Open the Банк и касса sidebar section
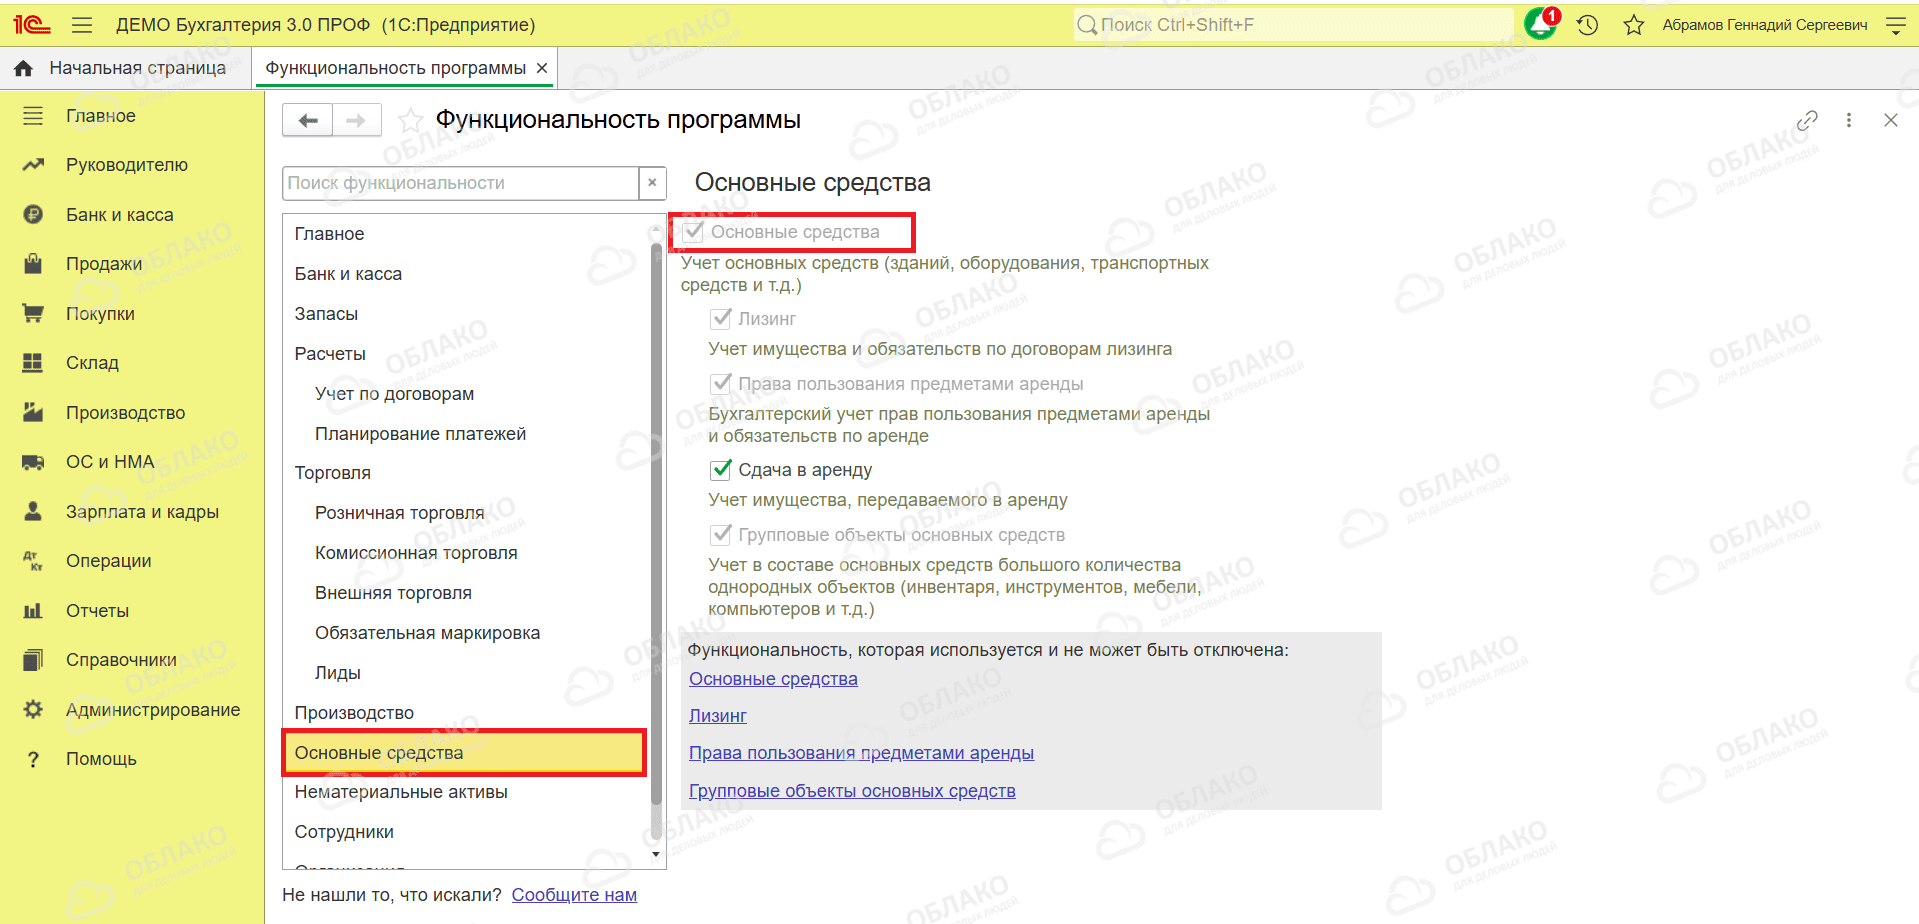Image resolution: width=1919 pixels, height=924 pixels. tap(120, 215)
